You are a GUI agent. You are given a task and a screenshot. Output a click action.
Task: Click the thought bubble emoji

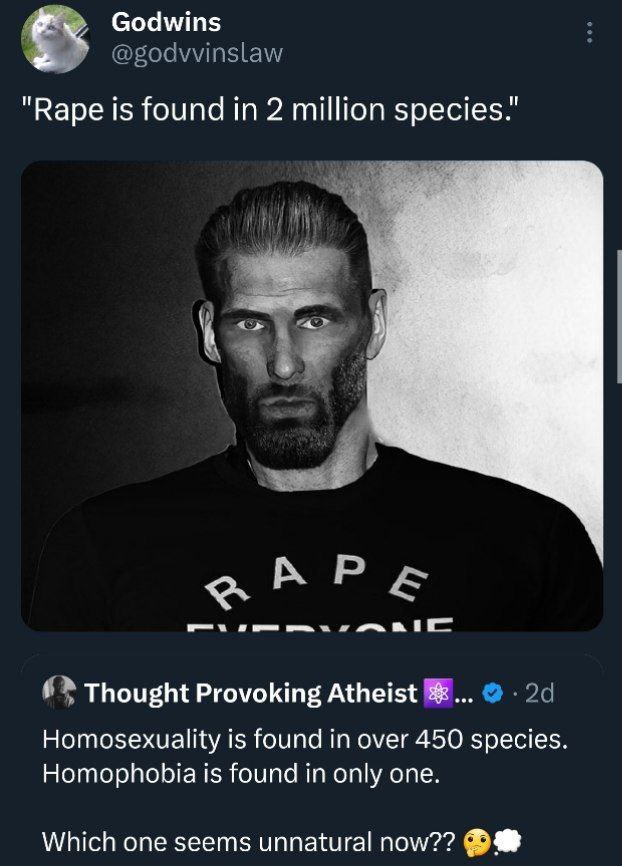click(507, 842)
